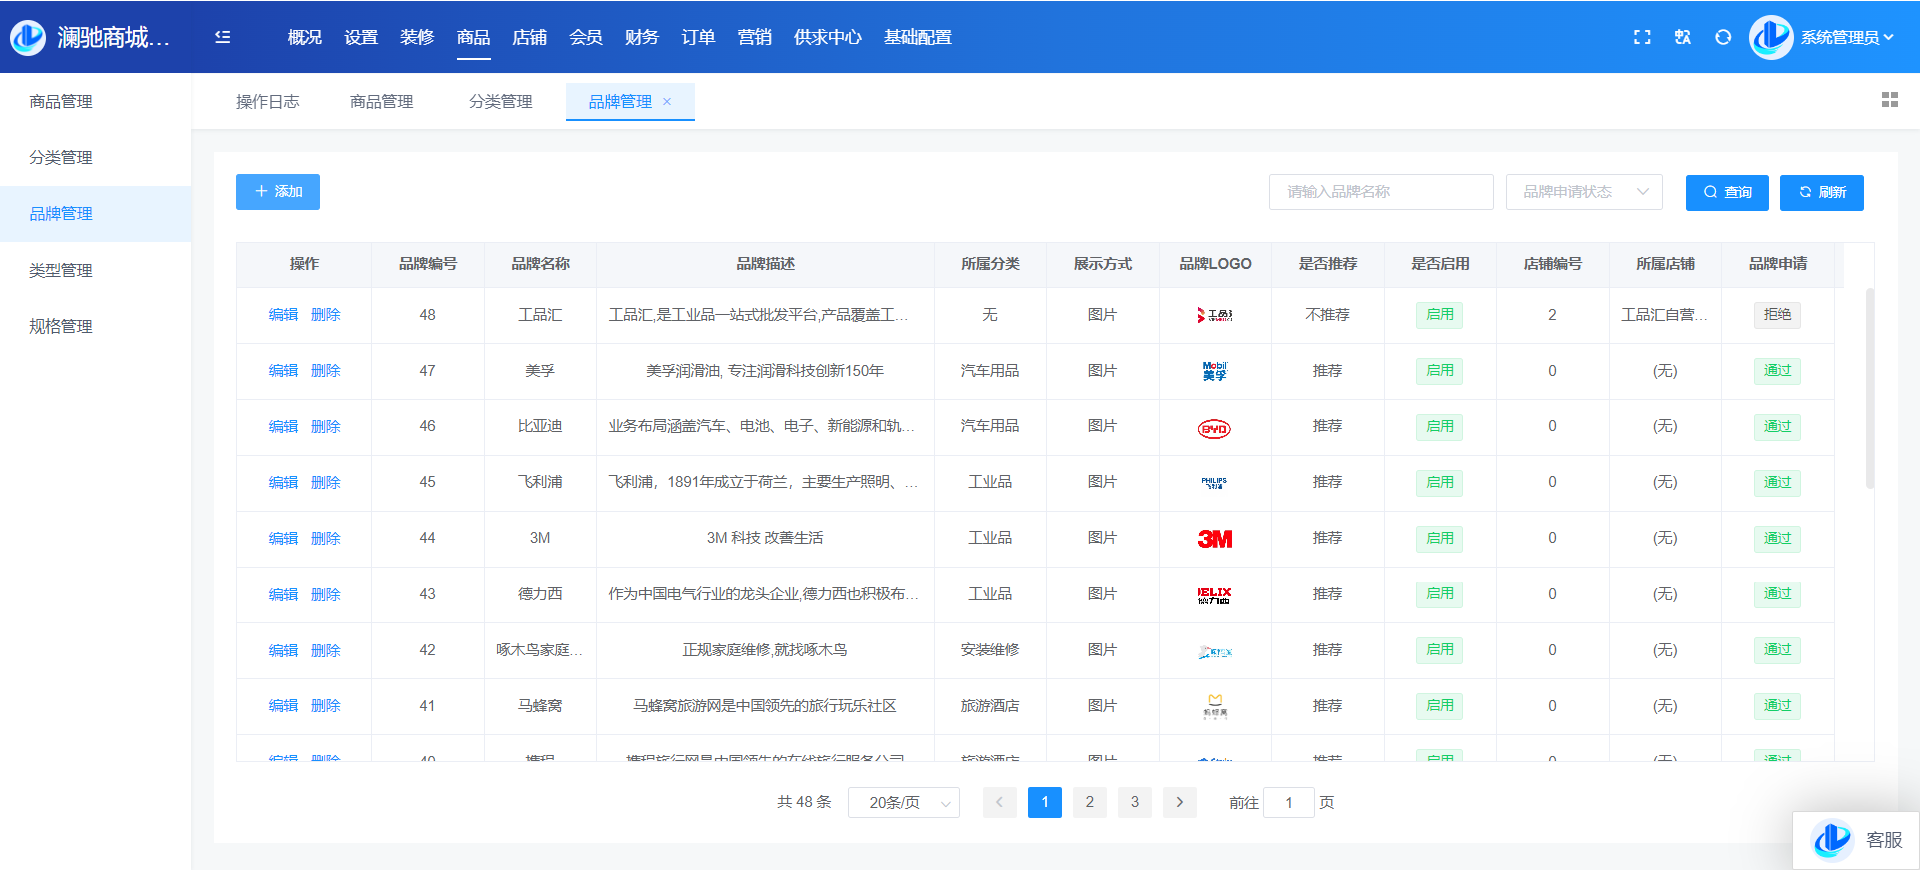This screenshot has height=870, width=1920.
Task: Expand the 品牌申请状态 dropdown
Action: pos(1583,192)
